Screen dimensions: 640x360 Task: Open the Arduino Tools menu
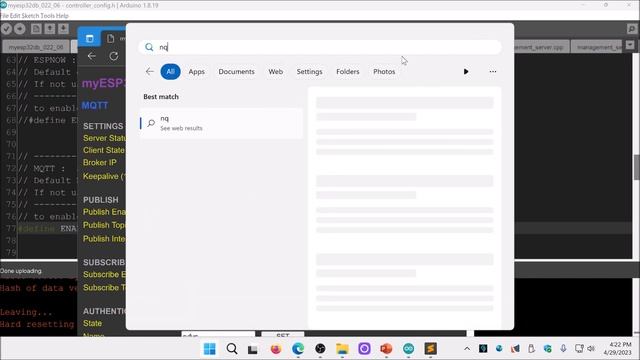[47, 16]
